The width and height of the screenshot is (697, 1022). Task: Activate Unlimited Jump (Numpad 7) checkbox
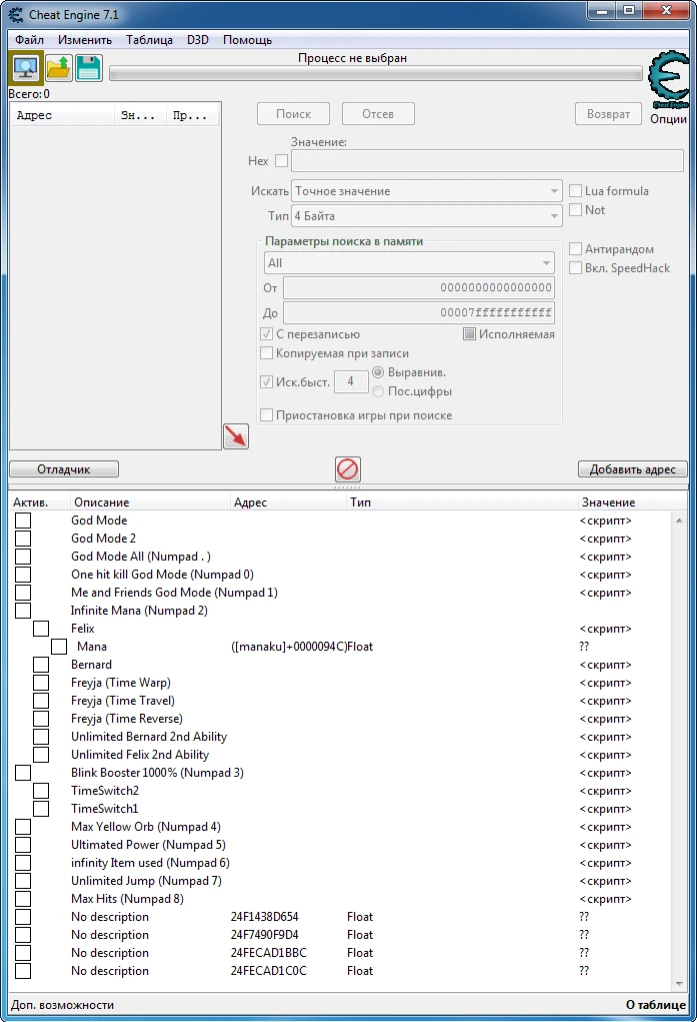(x=23, y=881)
